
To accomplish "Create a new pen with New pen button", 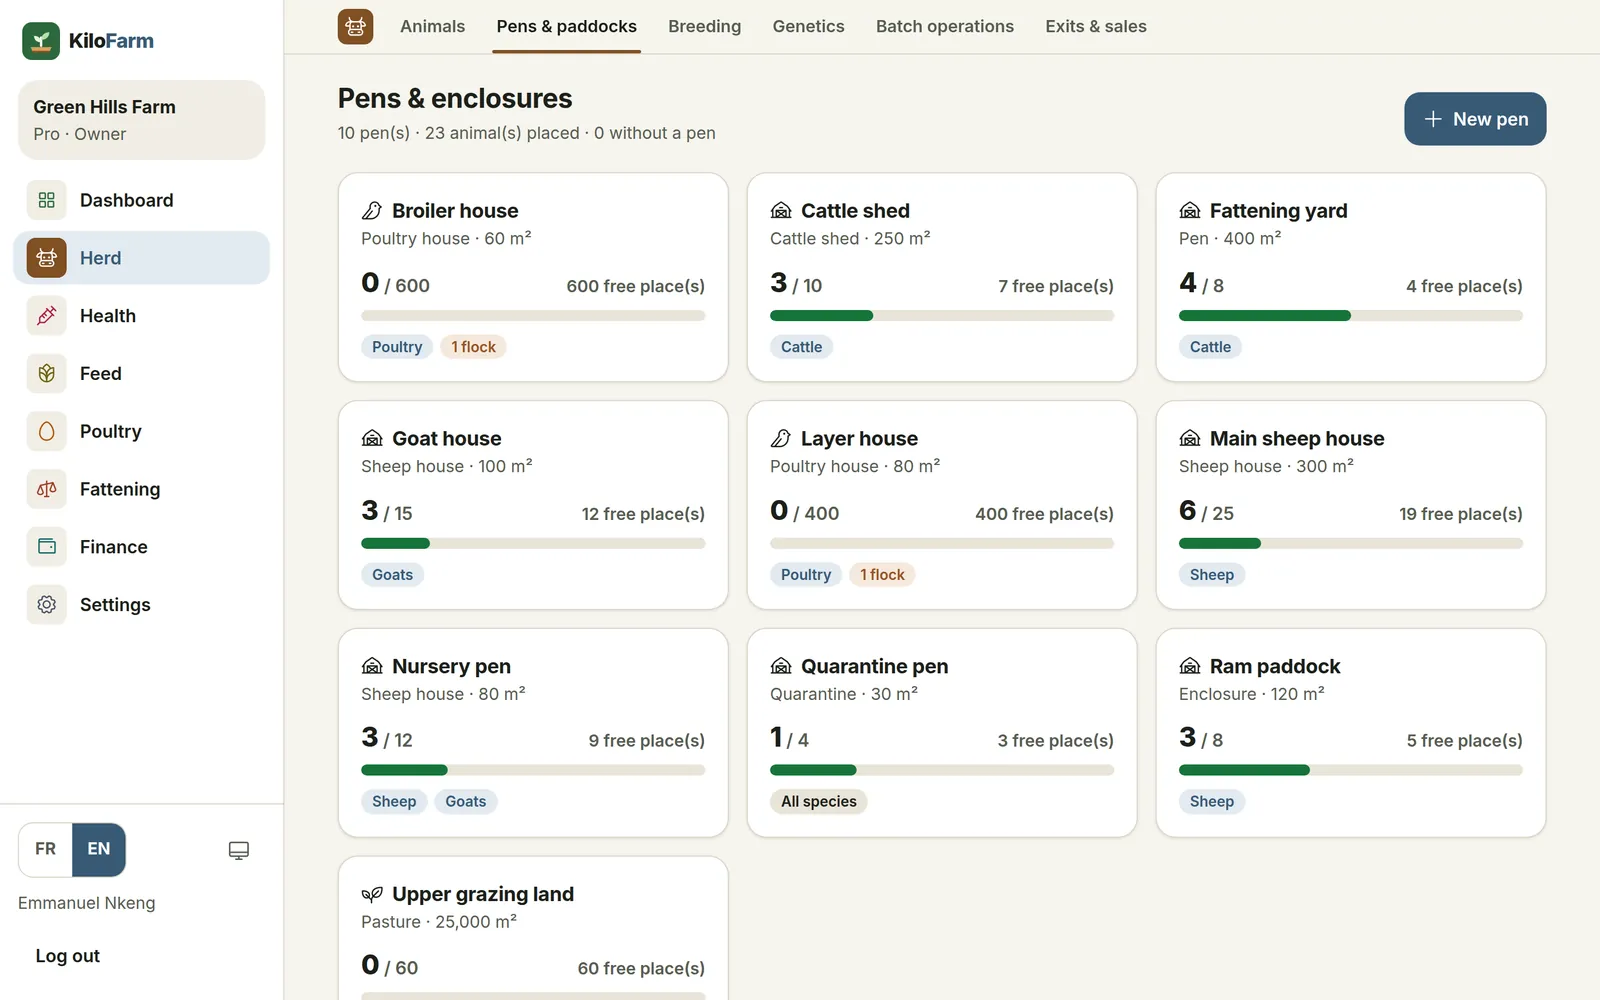I will point(1475,119).
